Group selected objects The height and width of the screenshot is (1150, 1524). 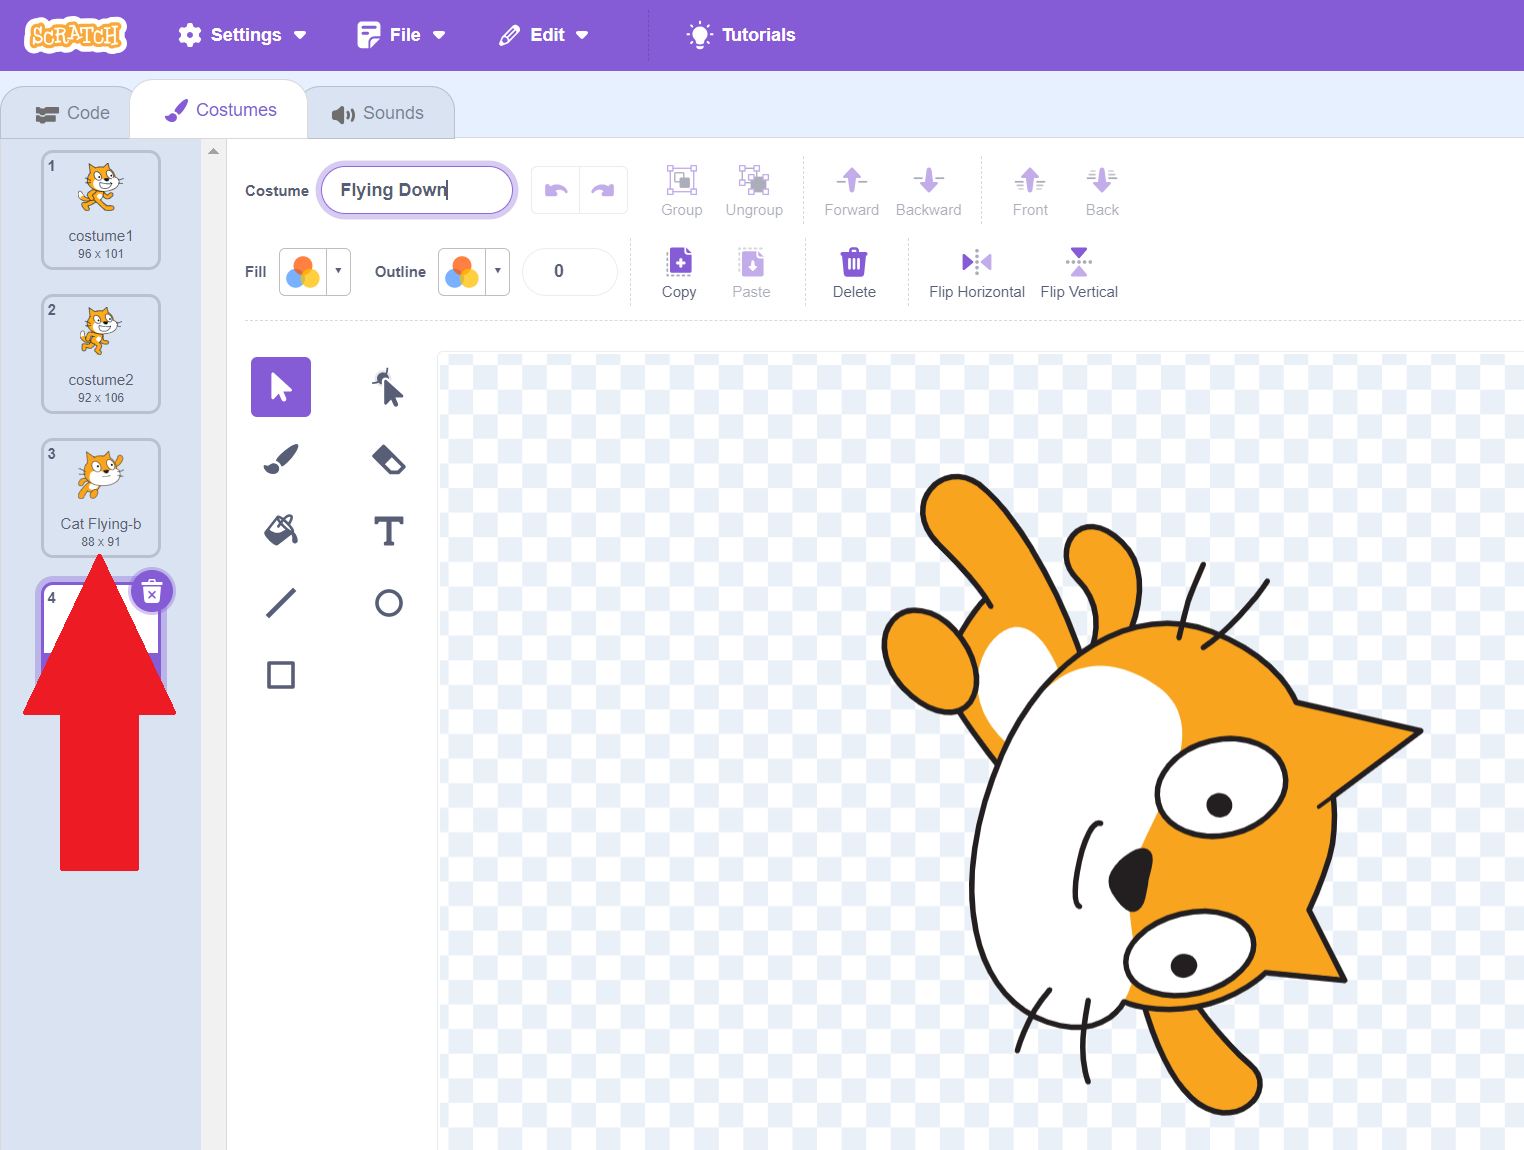pos(682,191)
